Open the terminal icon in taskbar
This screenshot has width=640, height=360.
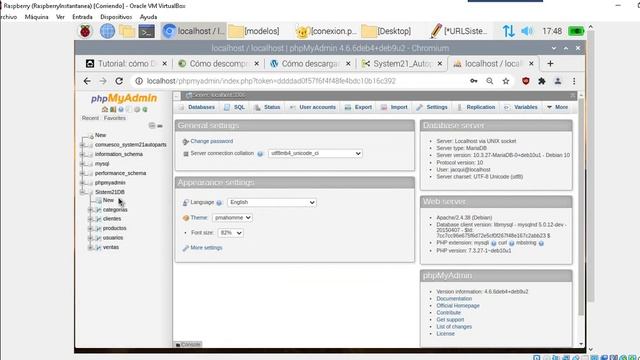coord(147,31)
